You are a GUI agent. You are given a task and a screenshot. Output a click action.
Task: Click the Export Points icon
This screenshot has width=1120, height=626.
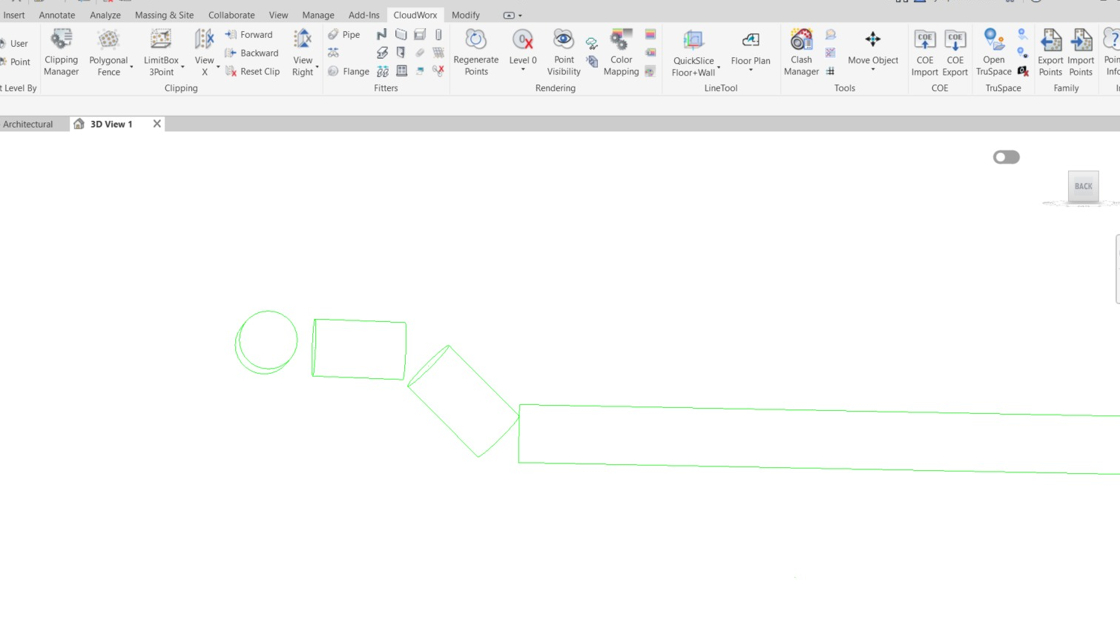(1050, 41)
